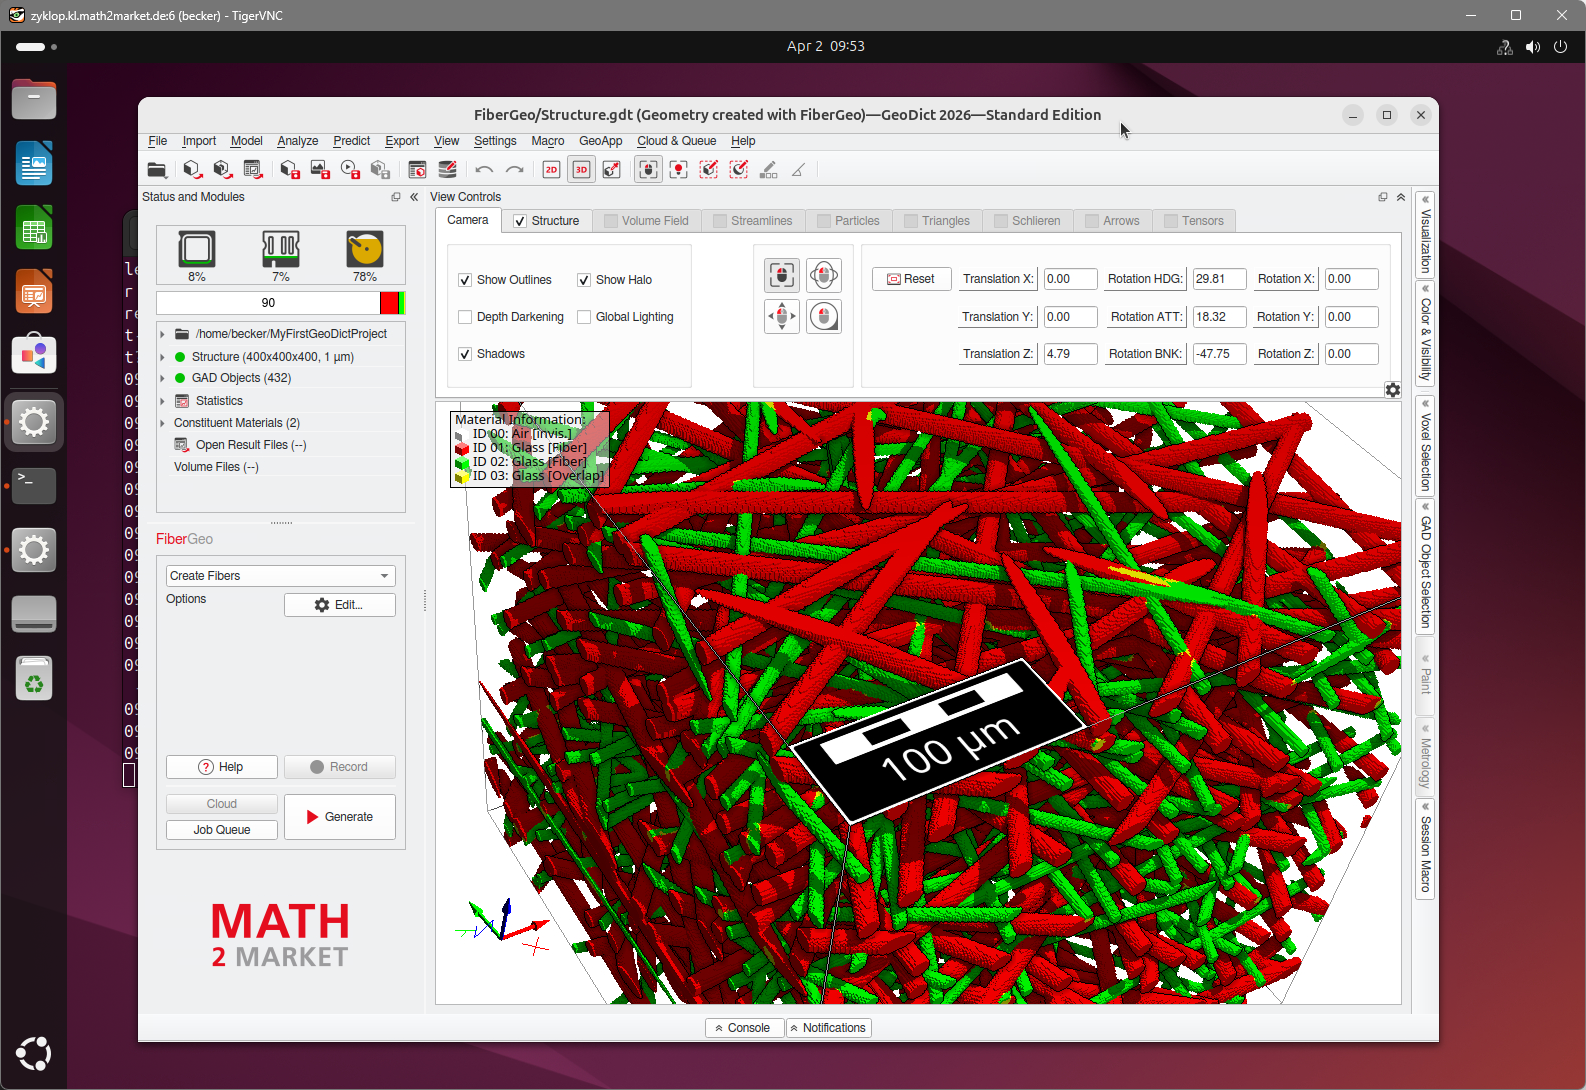1586x1090 pixels.
Task: Click the angle measurement toolbar icon
Action: 798,170
